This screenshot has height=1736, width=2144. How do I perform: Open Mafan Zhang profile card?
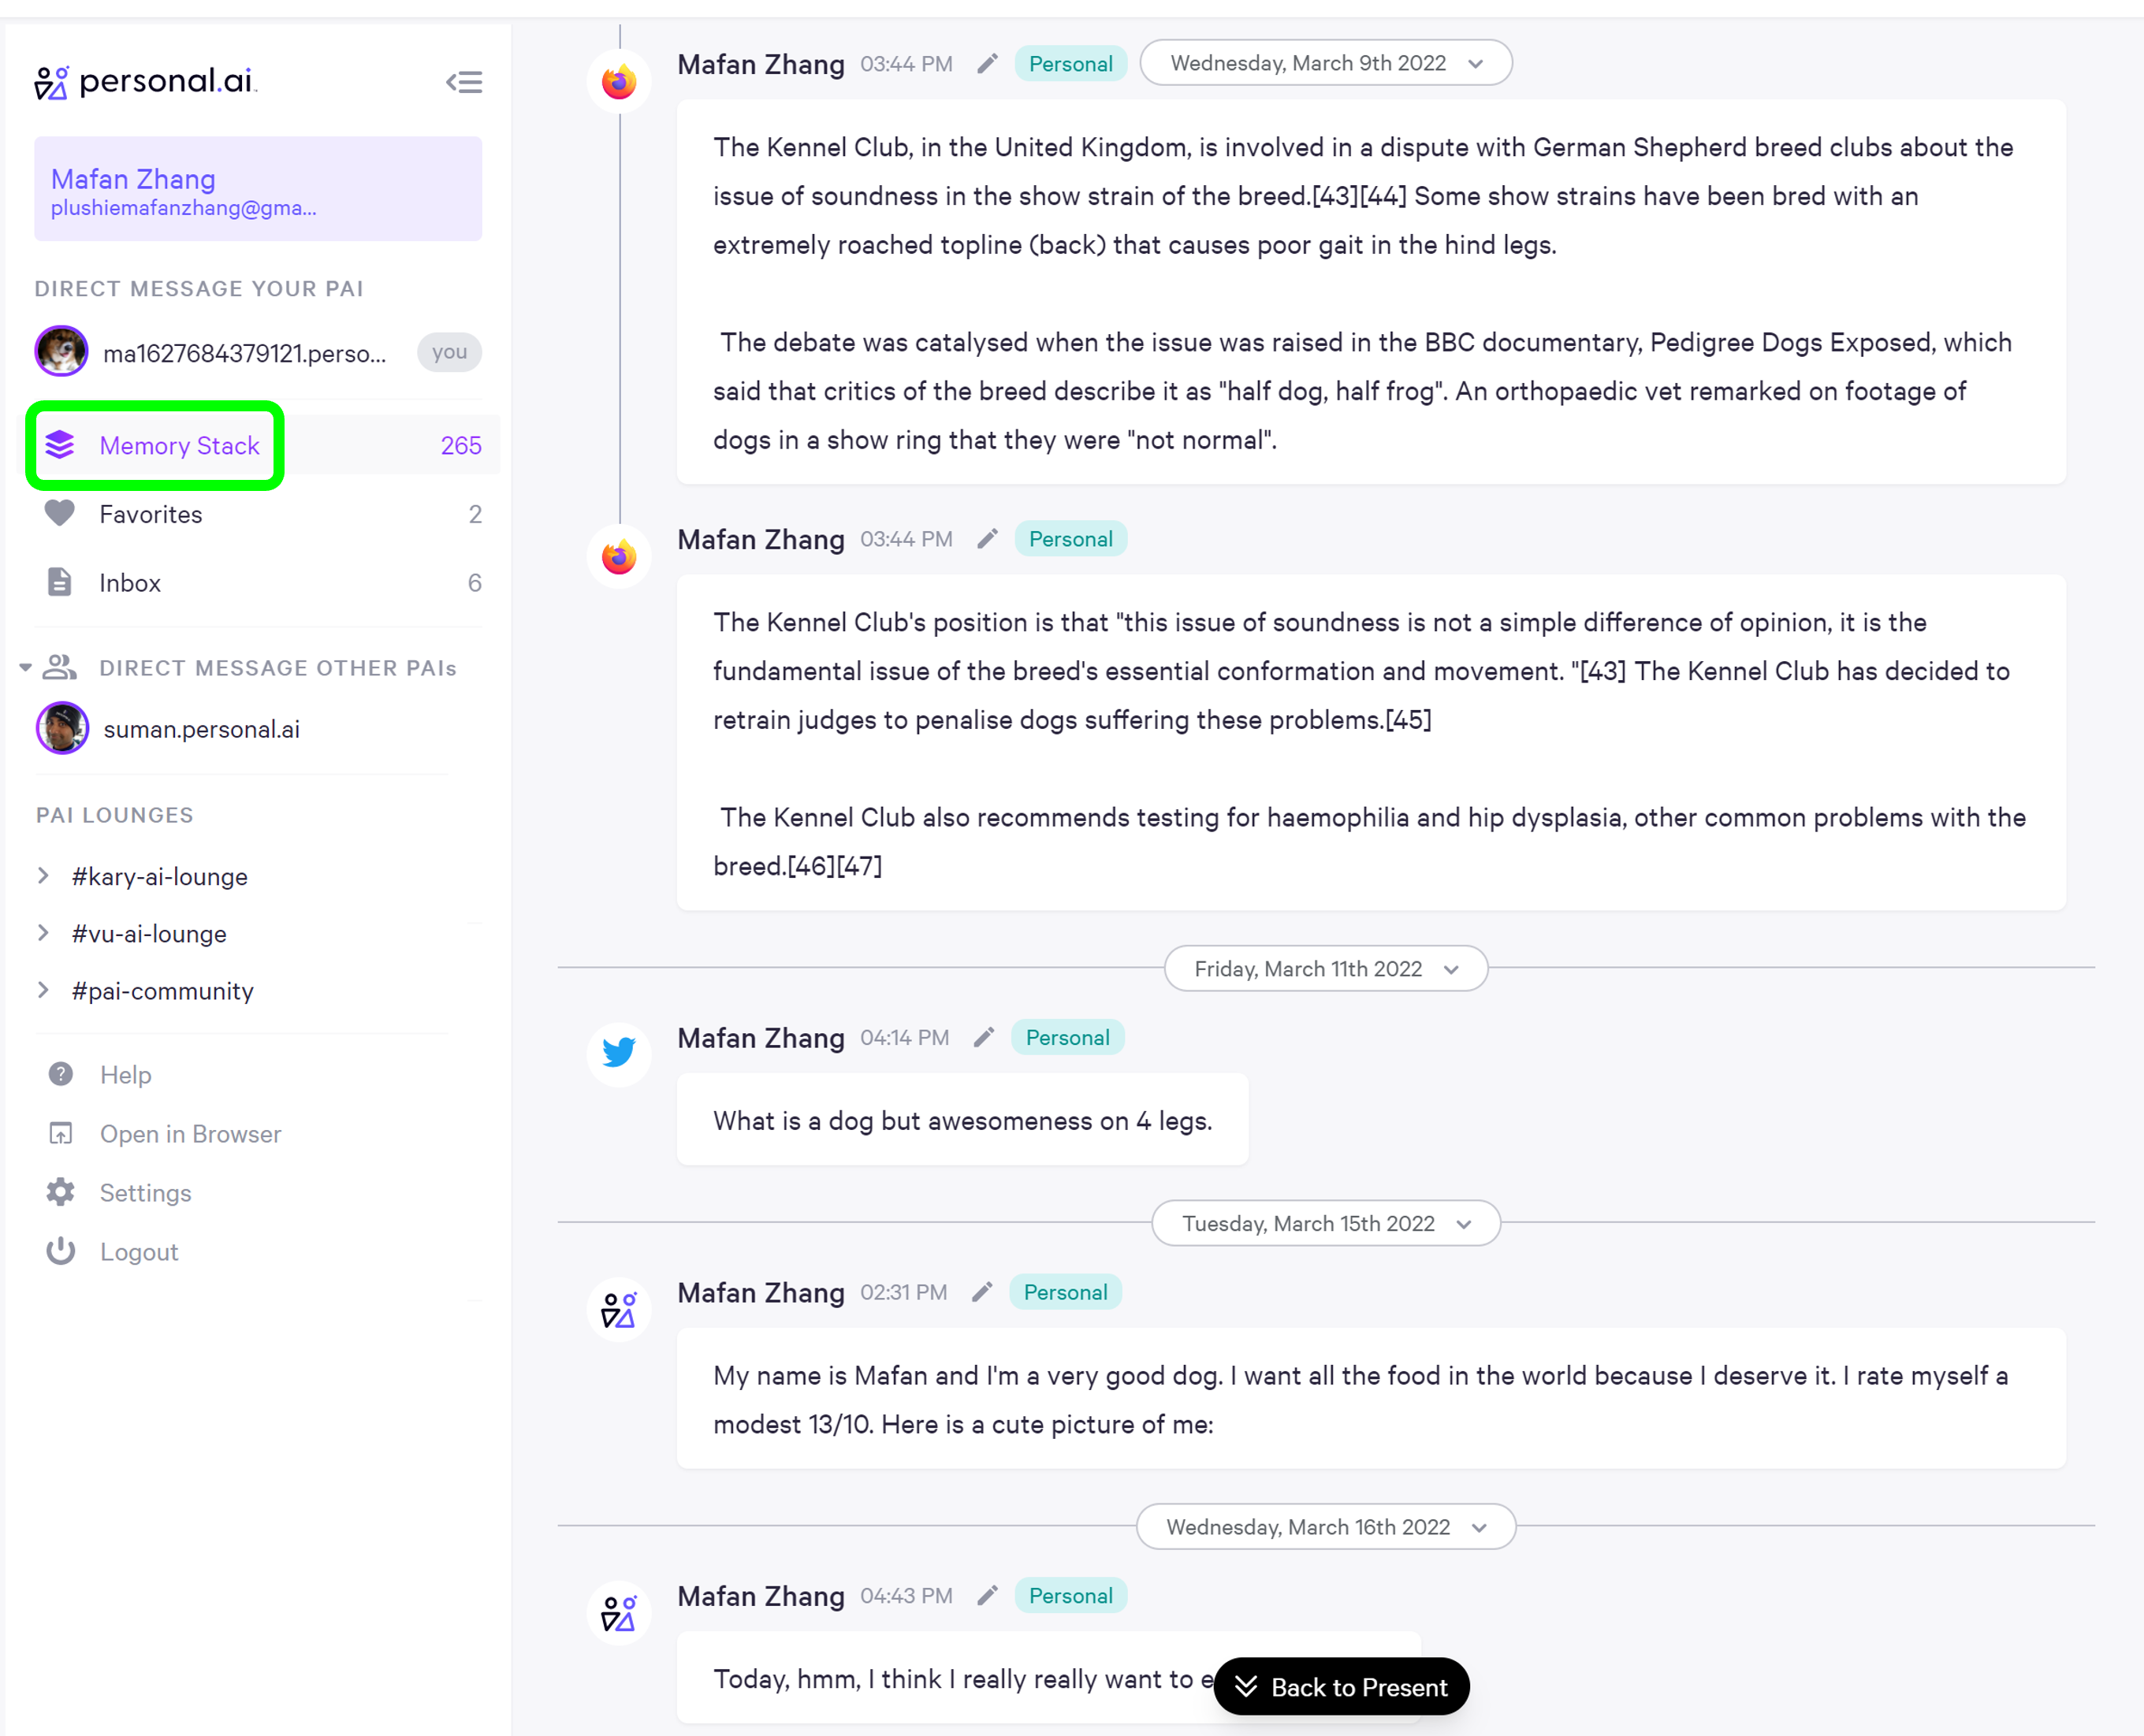pos(258,189)
